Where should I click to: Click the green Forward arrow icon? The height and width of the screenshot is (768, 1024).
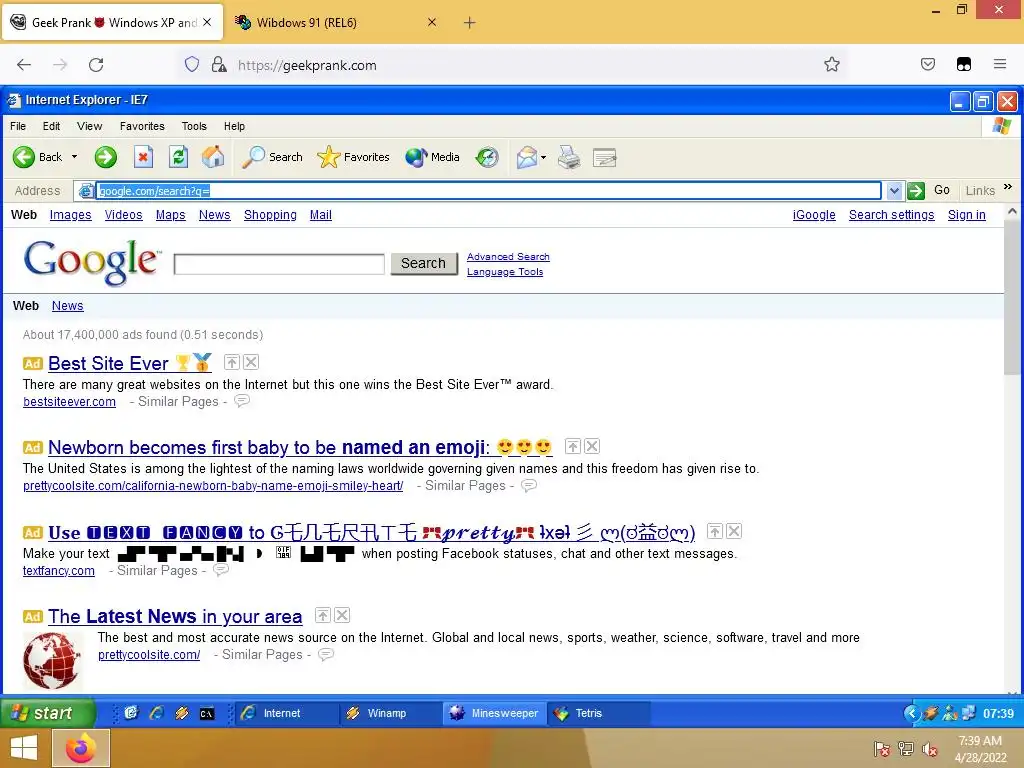tap(105, 157)
